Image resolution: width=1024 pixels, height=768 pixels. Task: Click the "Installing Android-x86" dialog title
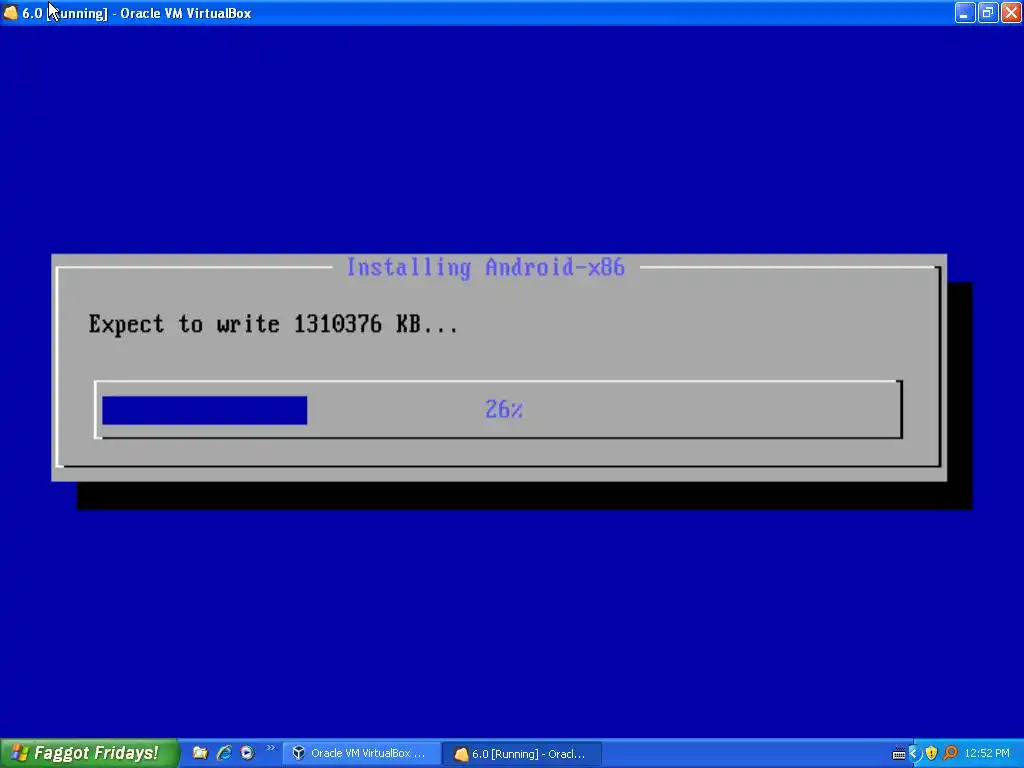[485, 267]
